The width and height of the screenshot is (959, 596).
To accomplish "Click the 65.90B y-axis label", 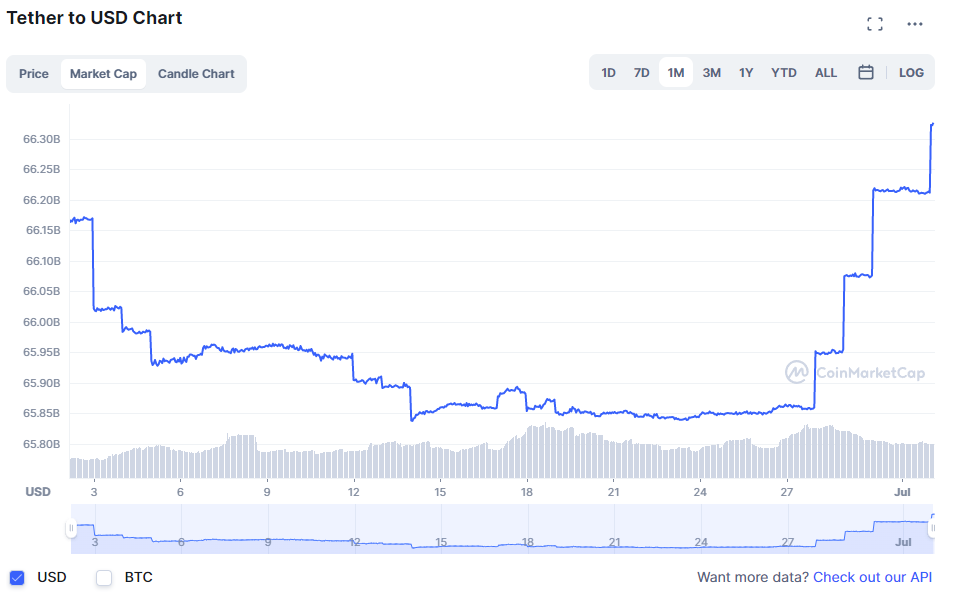I will coord(42,383).
